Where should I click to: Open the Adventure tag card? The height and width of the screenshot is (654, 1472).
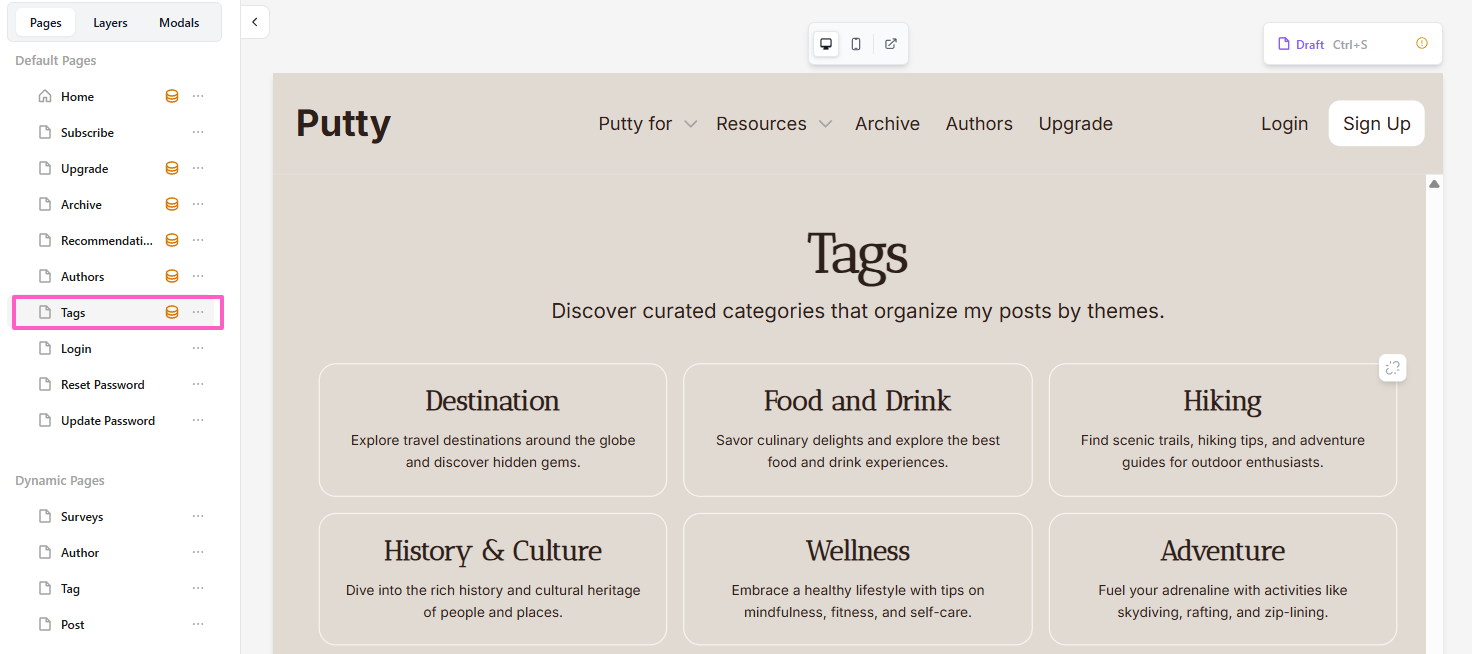coord(1223,579)
